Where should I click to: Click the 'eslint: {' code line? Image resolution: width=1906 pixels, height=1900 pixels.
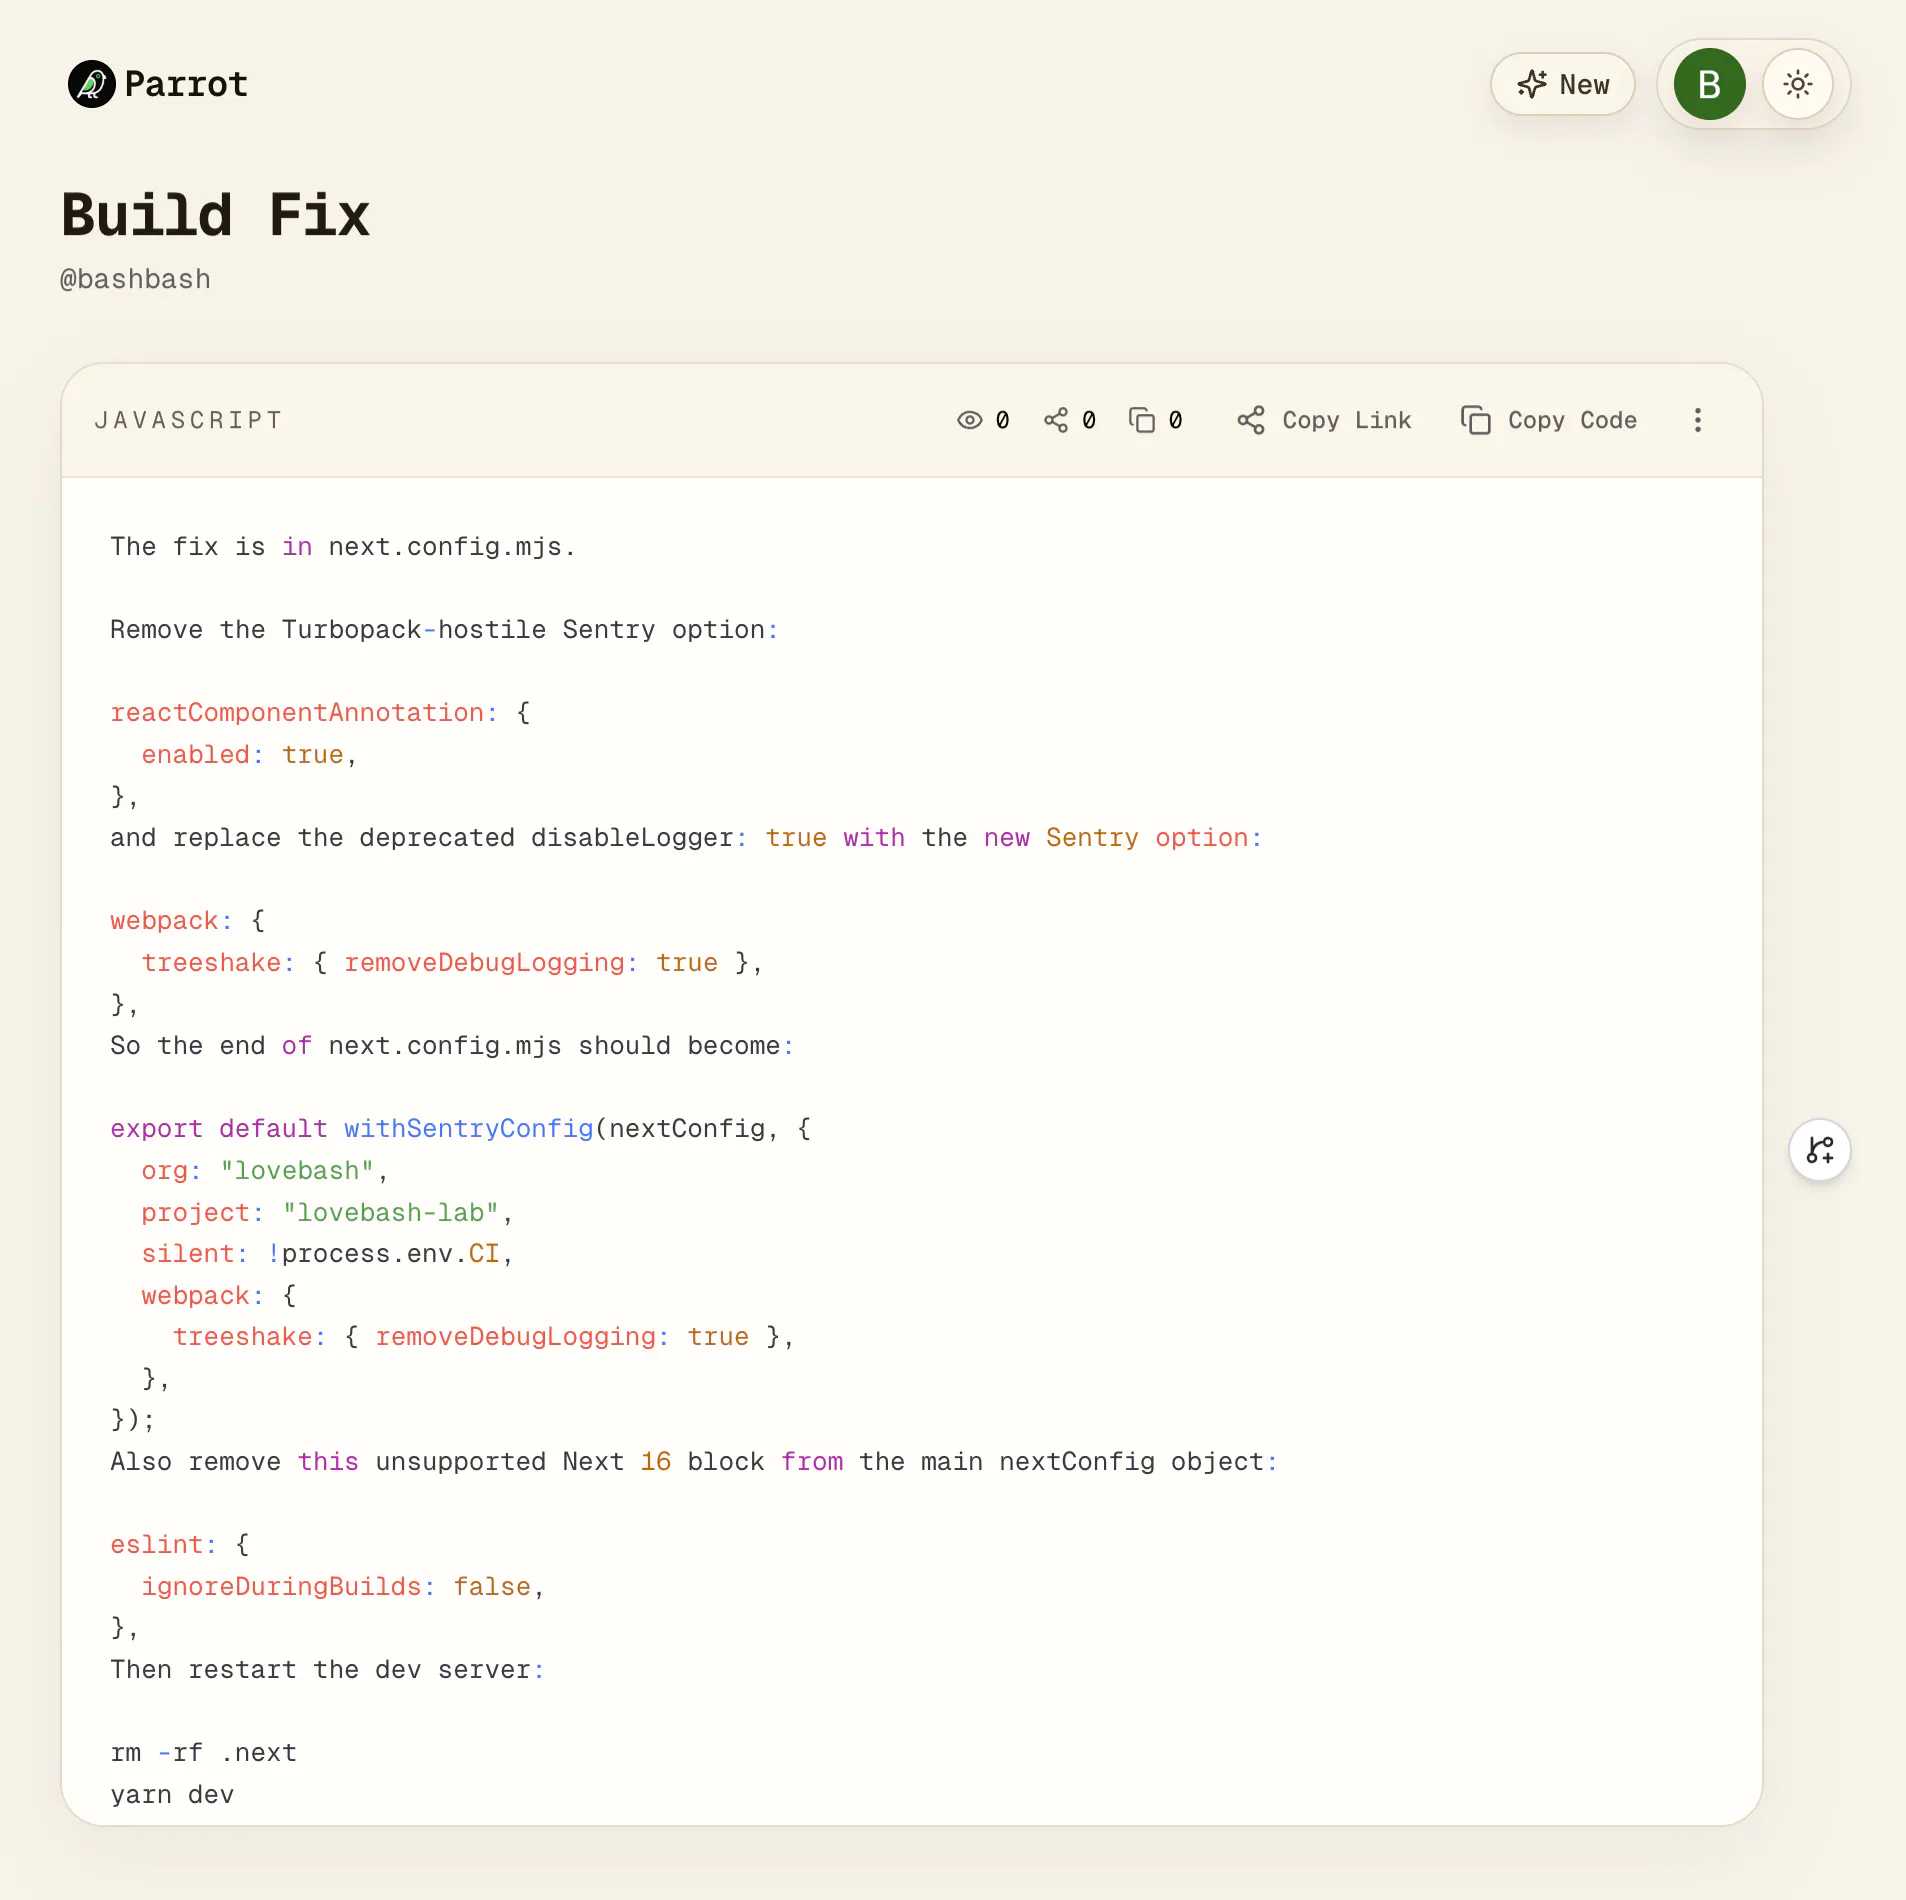(180, 1545)
